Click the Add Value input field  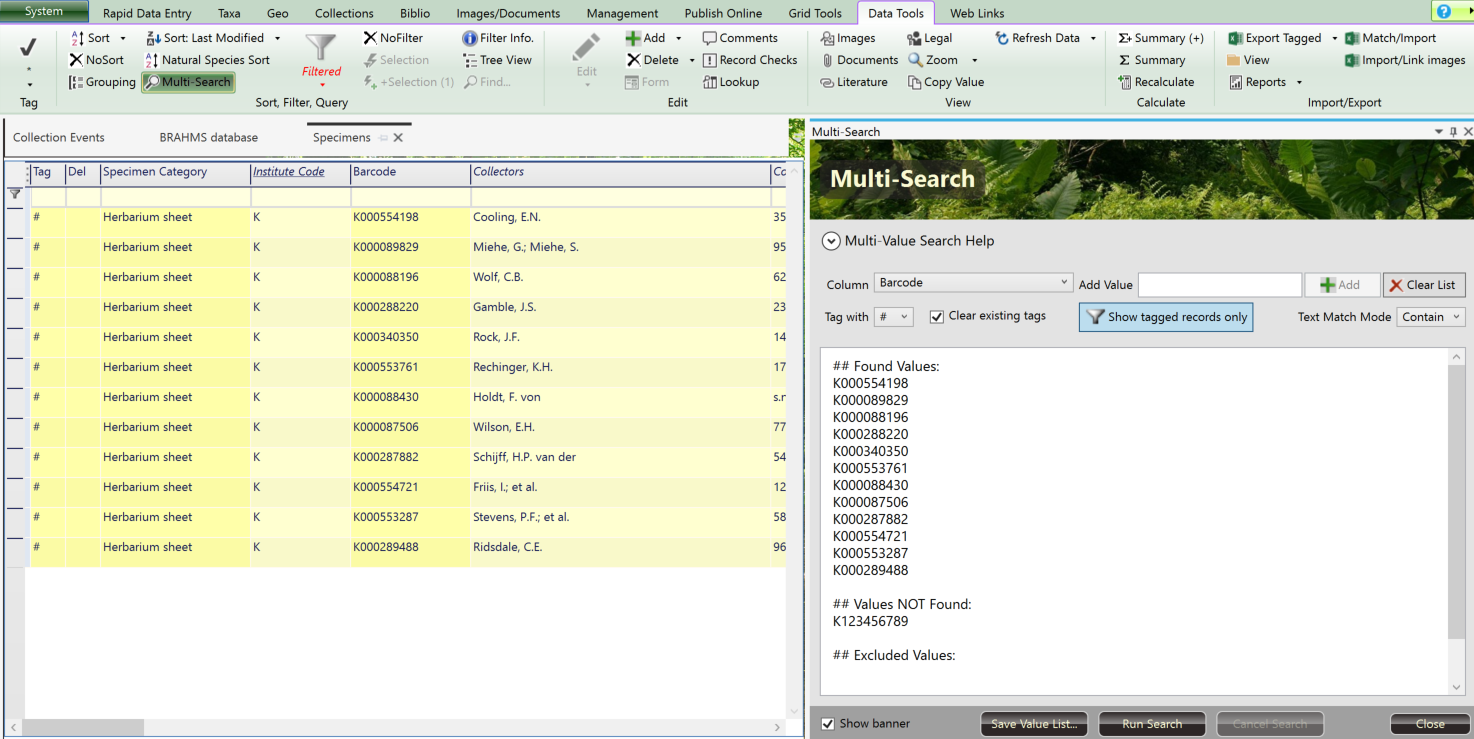click(x=1220, y=285)
